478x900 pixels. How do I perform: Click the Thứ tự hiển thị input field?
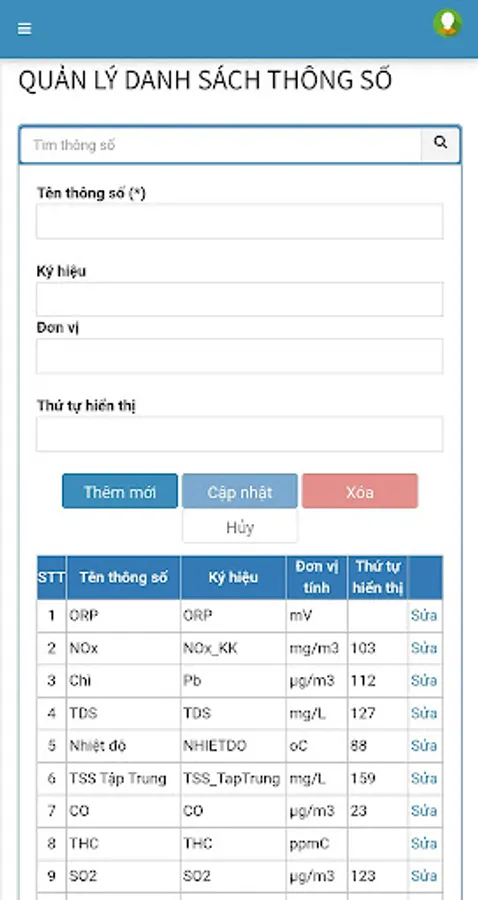click(239, 434)
